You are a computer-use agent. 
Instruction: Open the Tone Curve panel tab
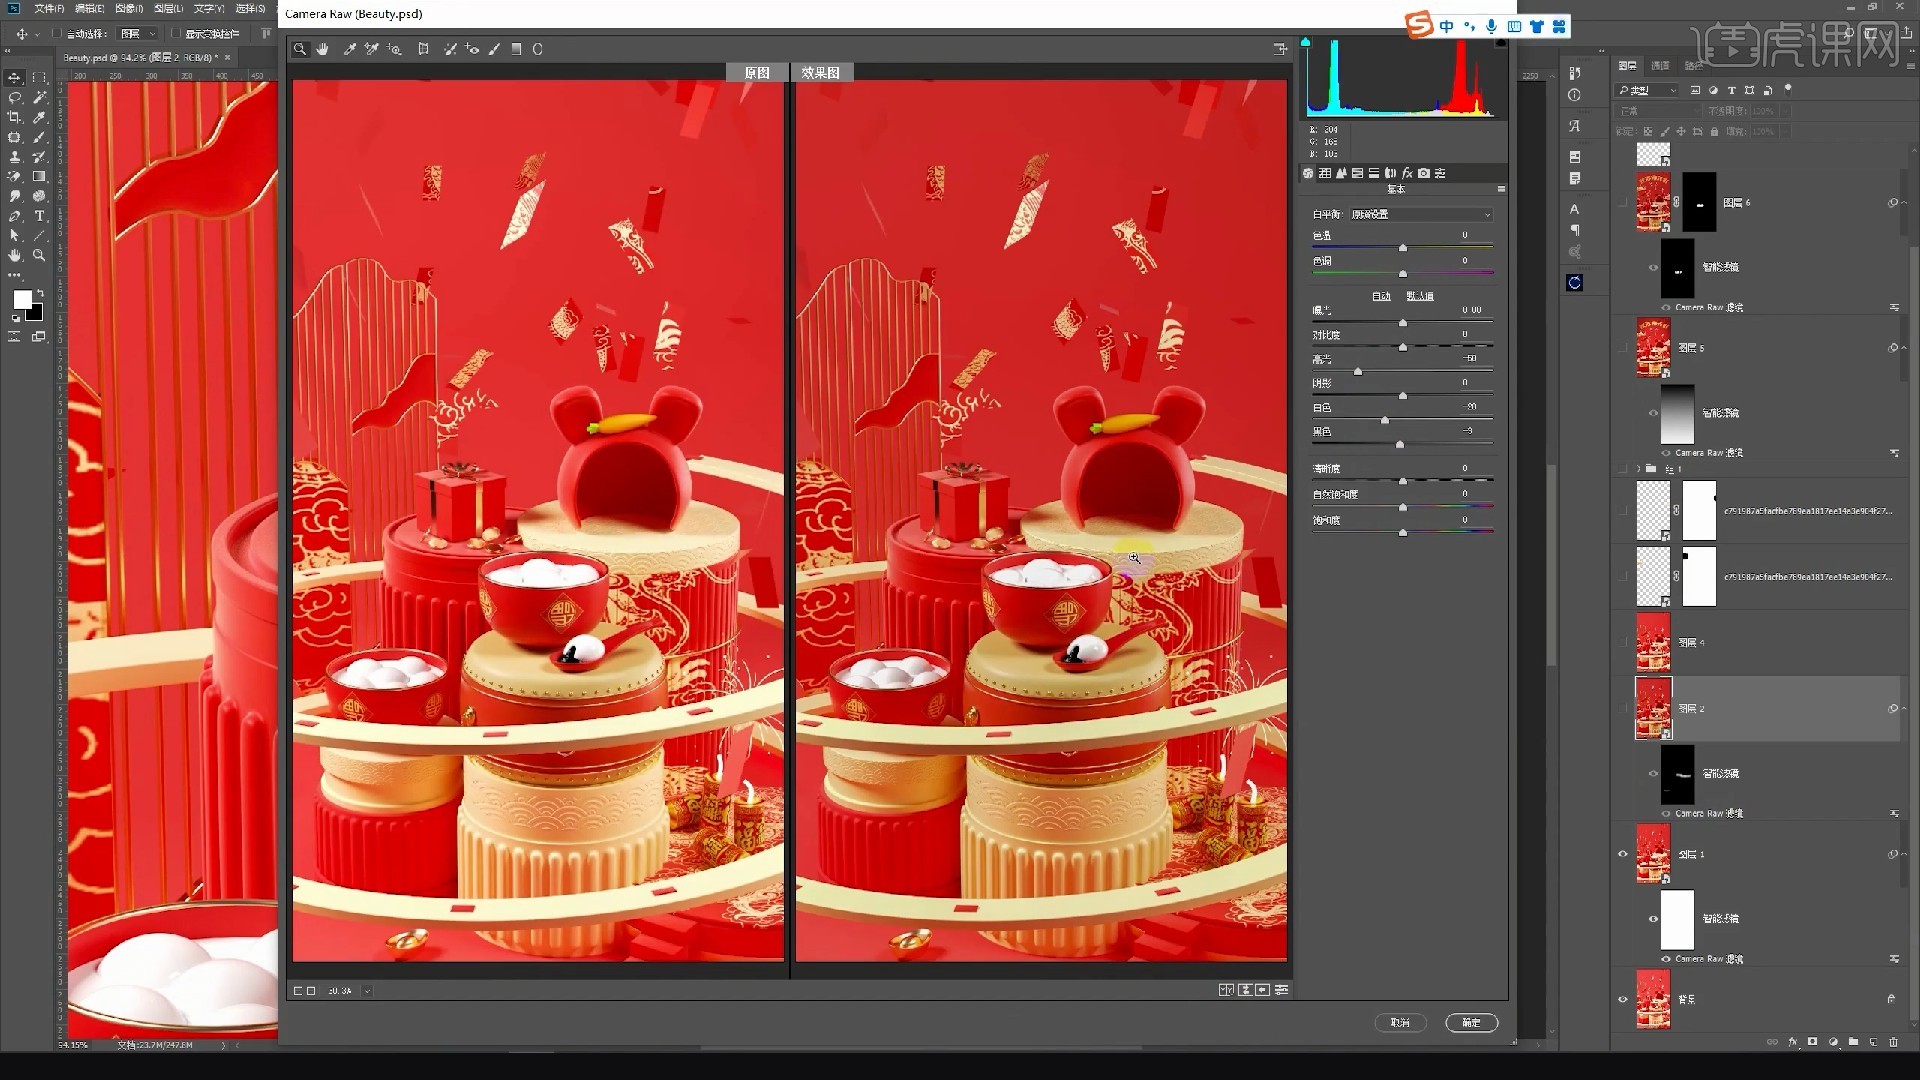1325,173
